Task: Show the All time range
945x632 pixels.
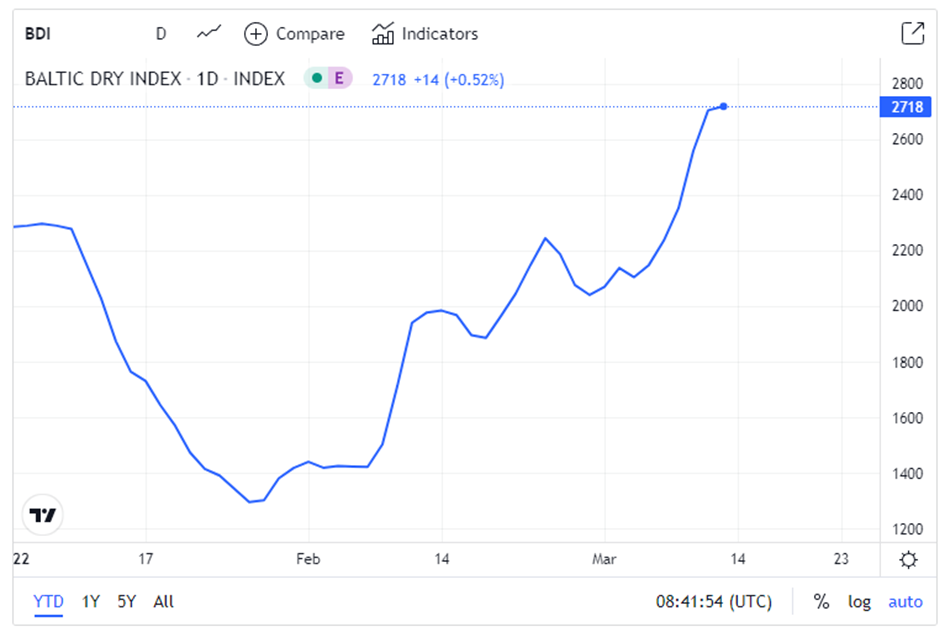Action: 163,602
